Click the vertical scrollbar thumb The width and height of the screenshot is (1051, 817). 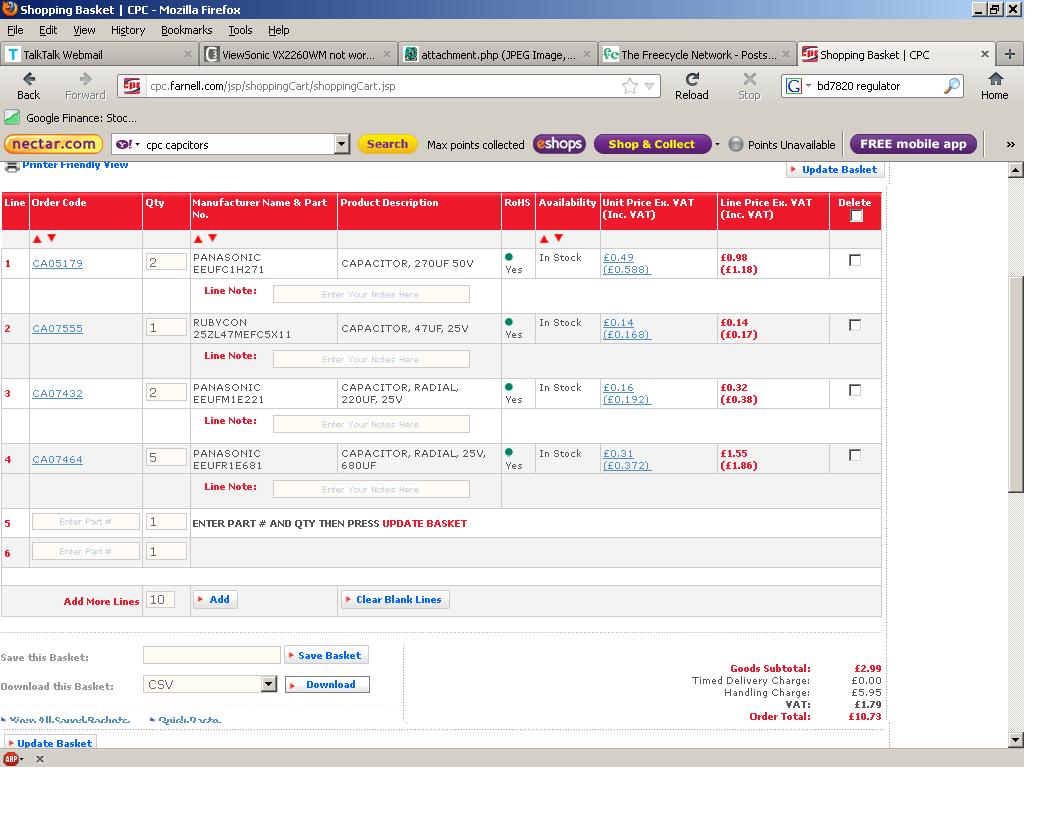click(1016, 383)
